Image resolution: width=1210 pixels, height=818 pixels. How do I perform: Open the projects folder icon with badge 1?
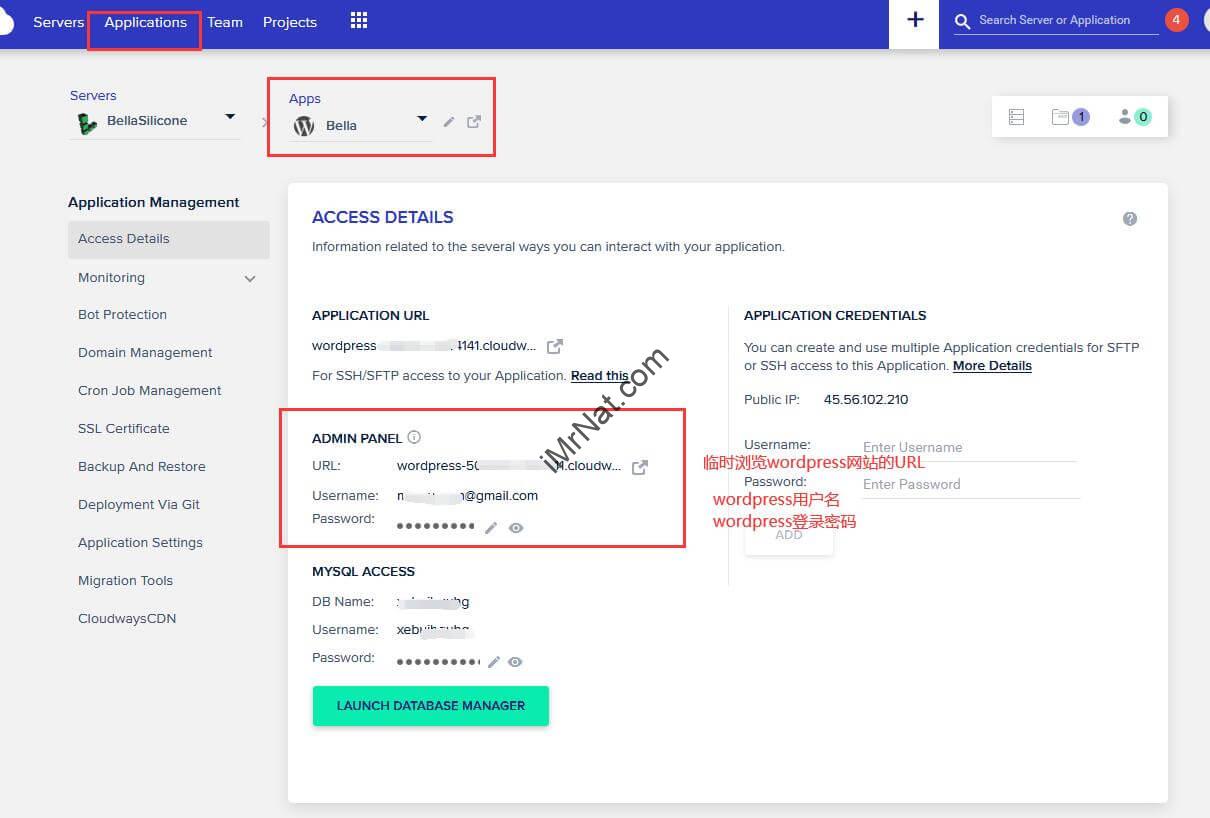pos(1069,117)
